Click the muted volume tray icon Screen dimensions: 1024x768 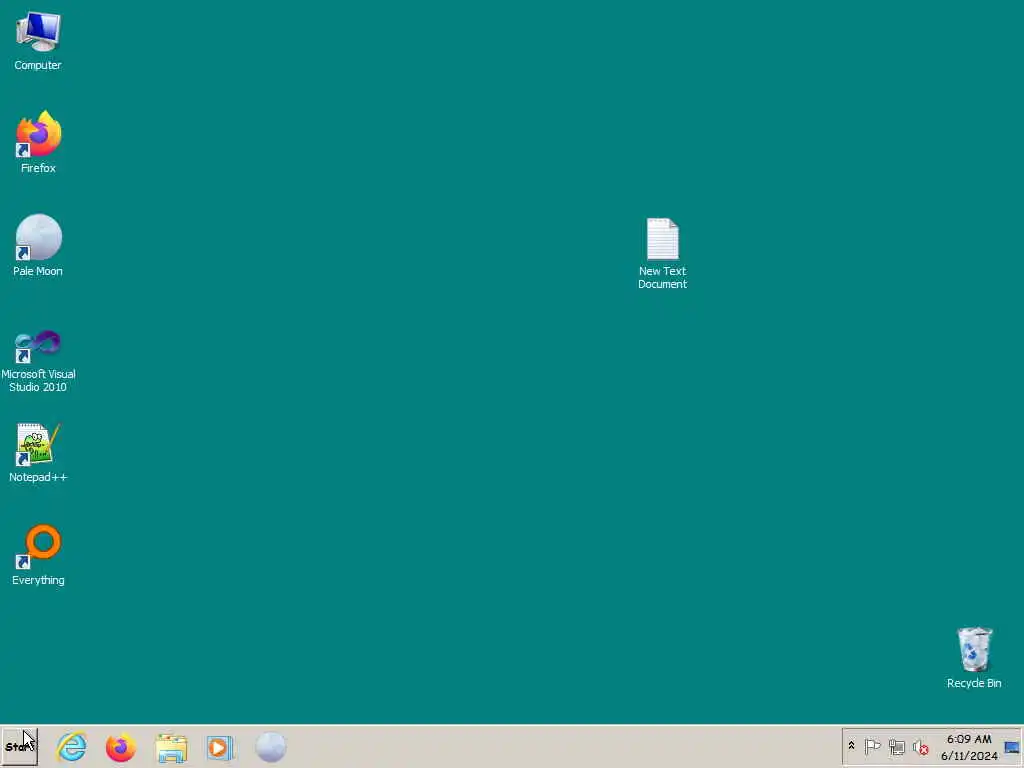tap(921, 747)
